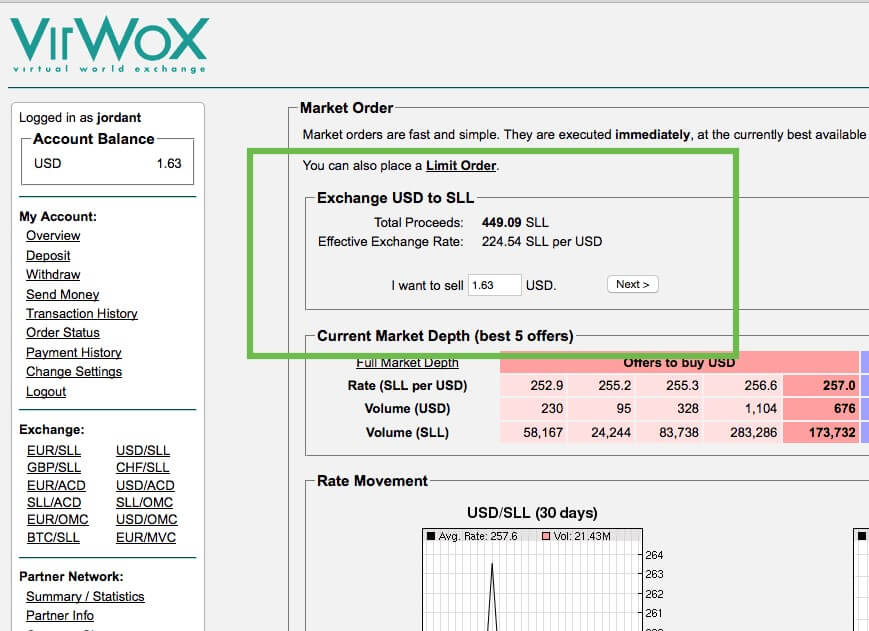
Task: Logout of the account
Action: pos(46,391)
